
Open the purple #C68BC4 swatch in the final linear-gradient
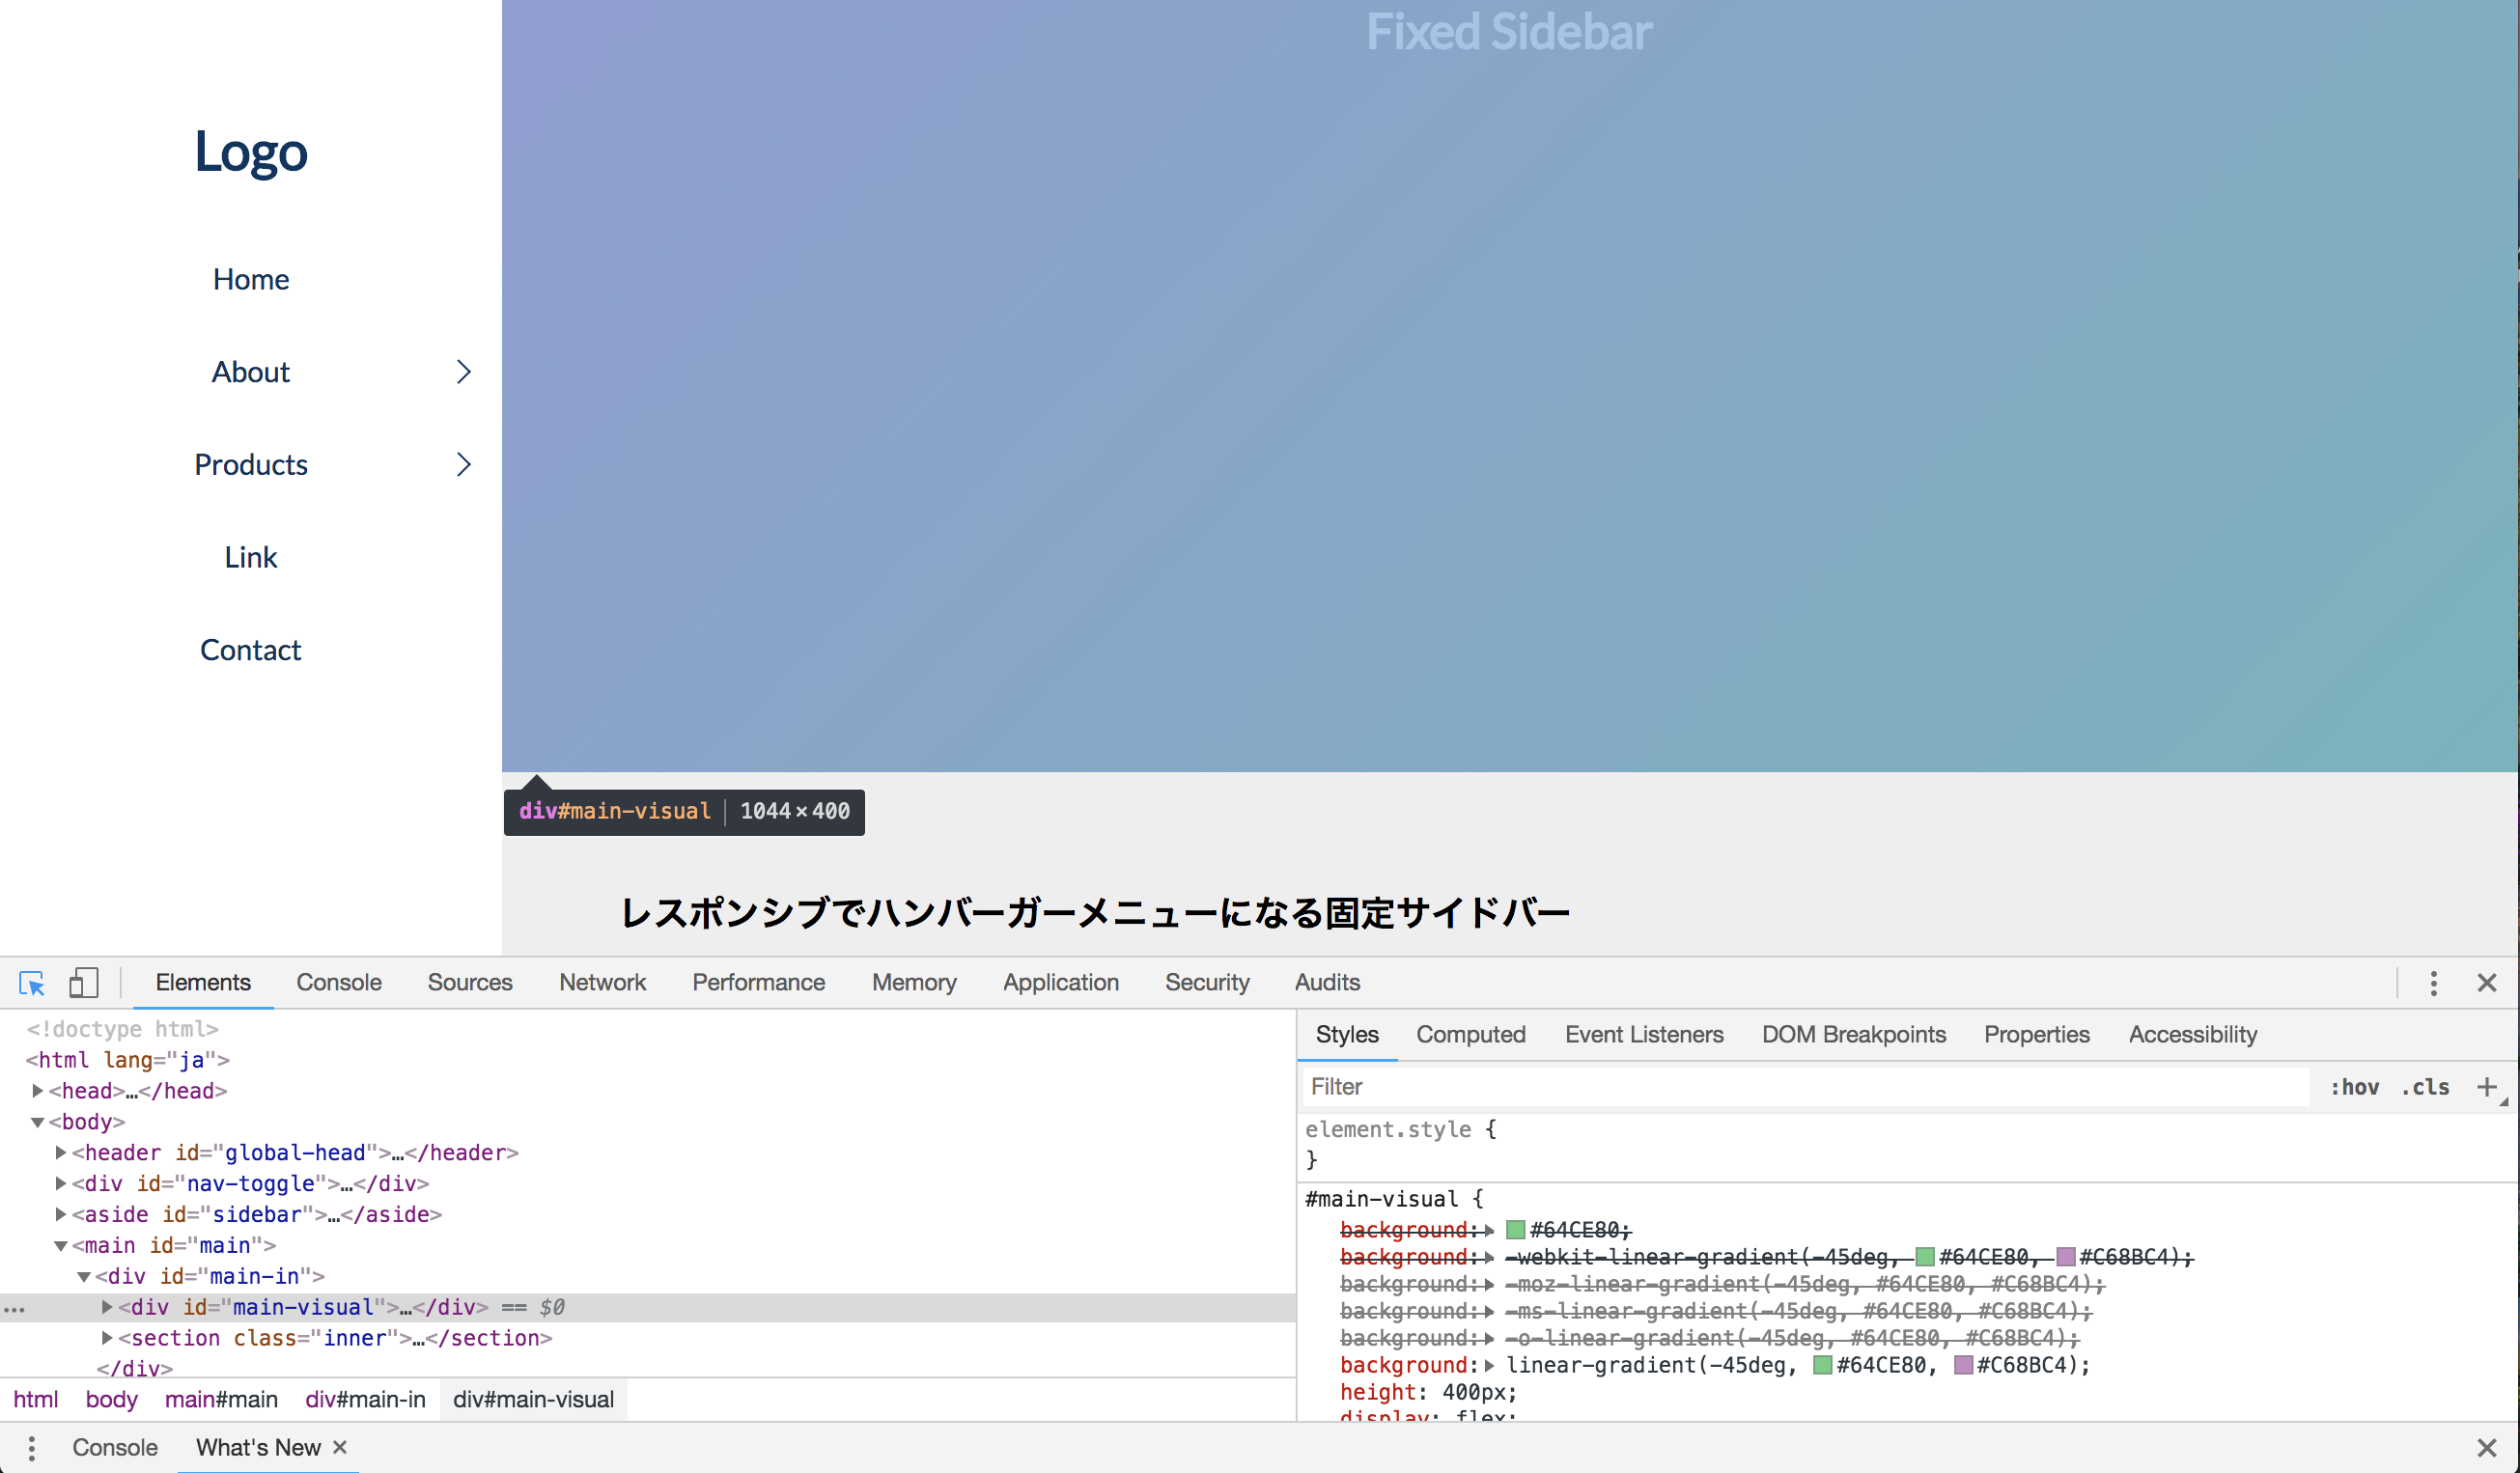(x=1963, y=1365)
